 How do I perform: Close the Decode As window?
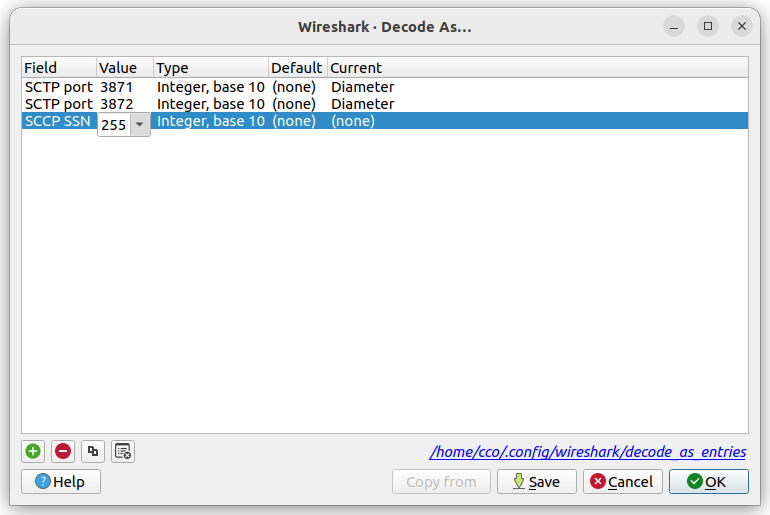pyautogui.click(x=741, y=26)
